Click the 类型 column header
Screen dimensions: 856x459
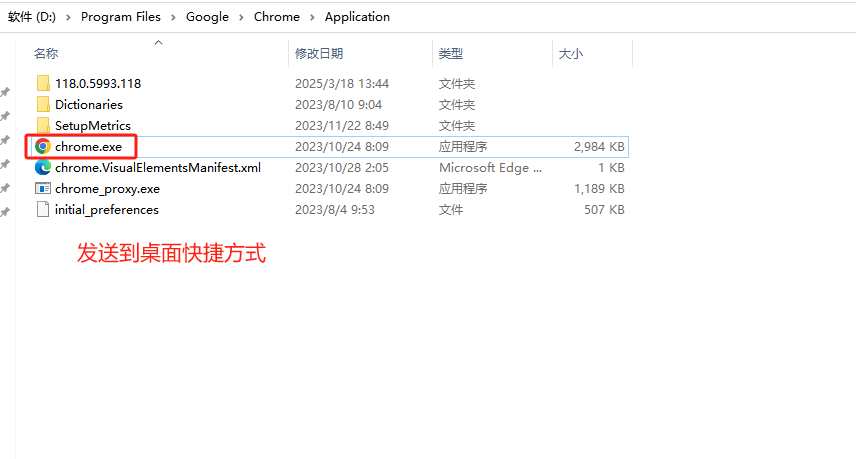[451, 53]
